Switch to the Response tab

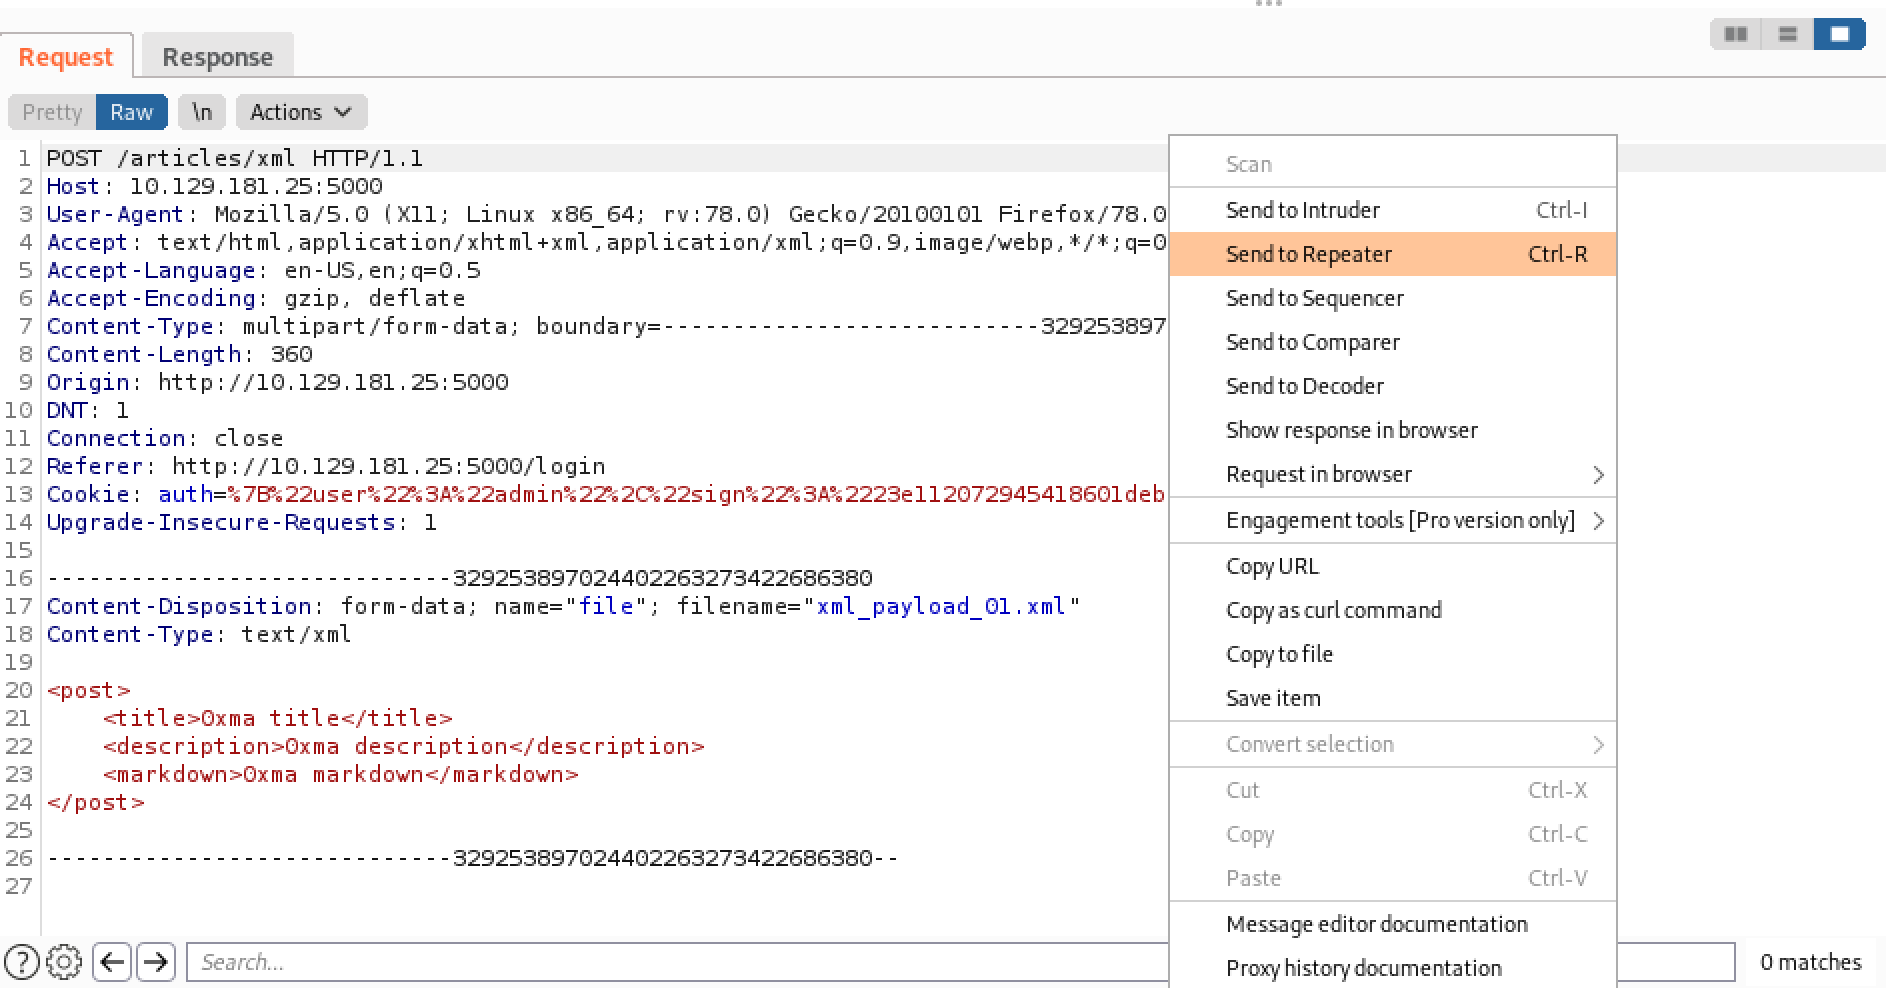(217, 57)
